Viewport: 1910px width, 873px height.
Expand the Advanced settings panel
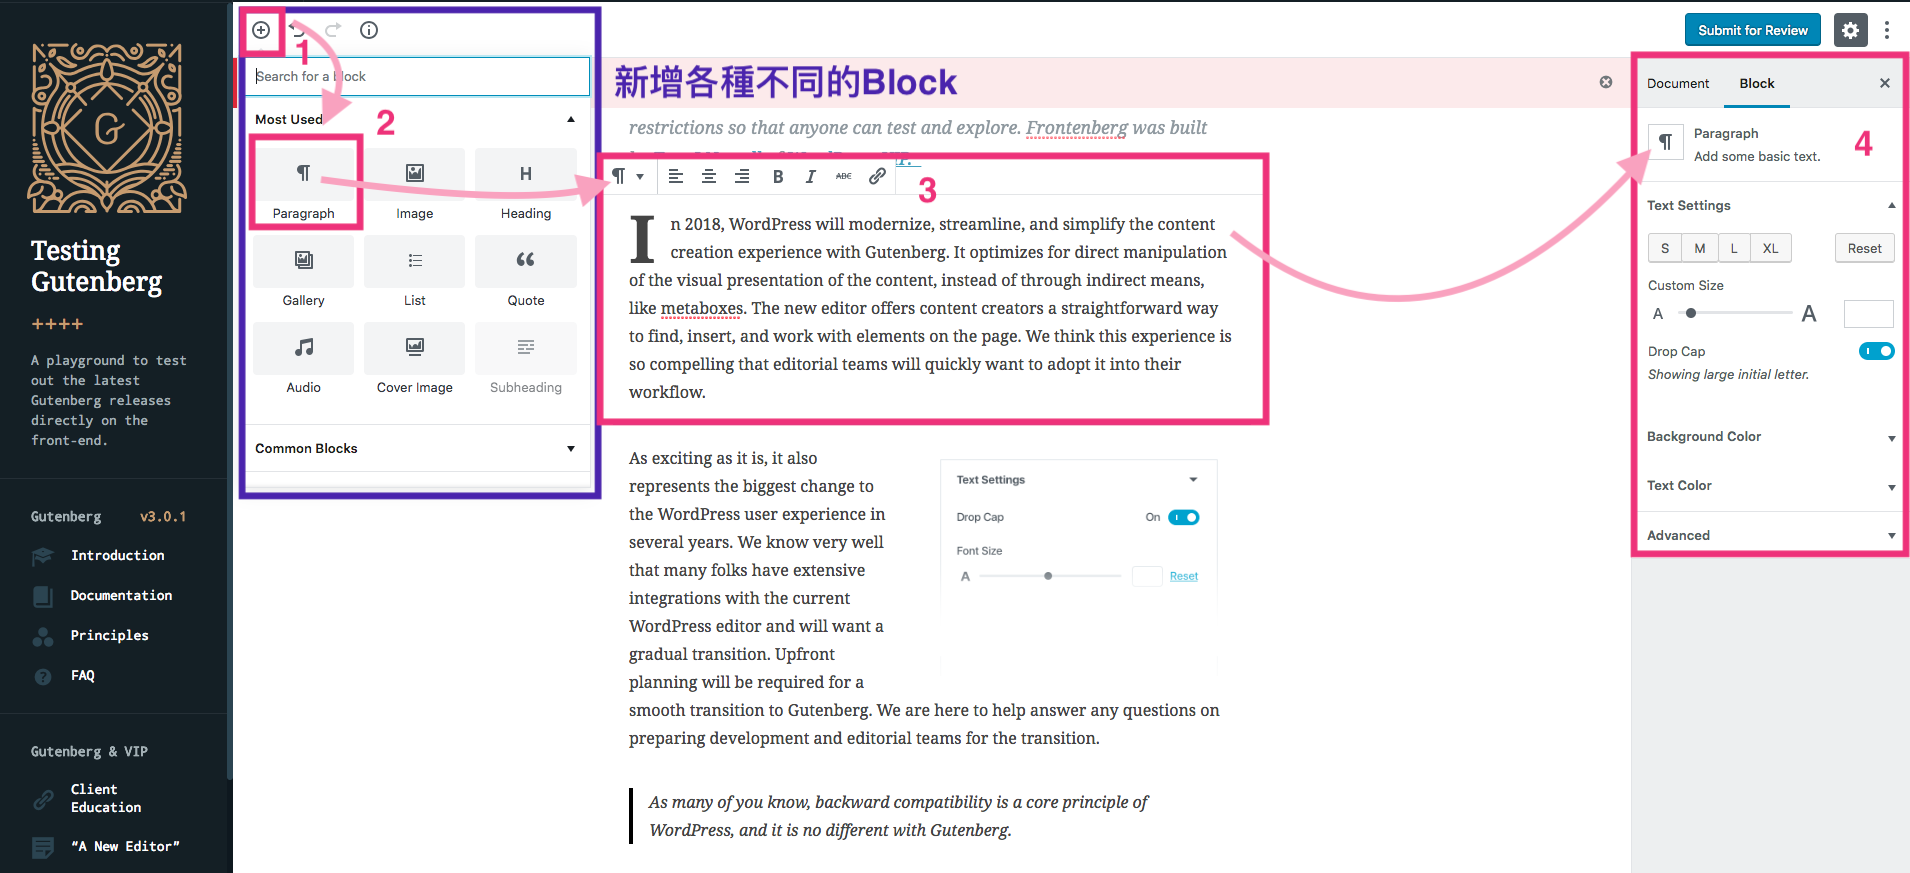(x=1770, y=535)
